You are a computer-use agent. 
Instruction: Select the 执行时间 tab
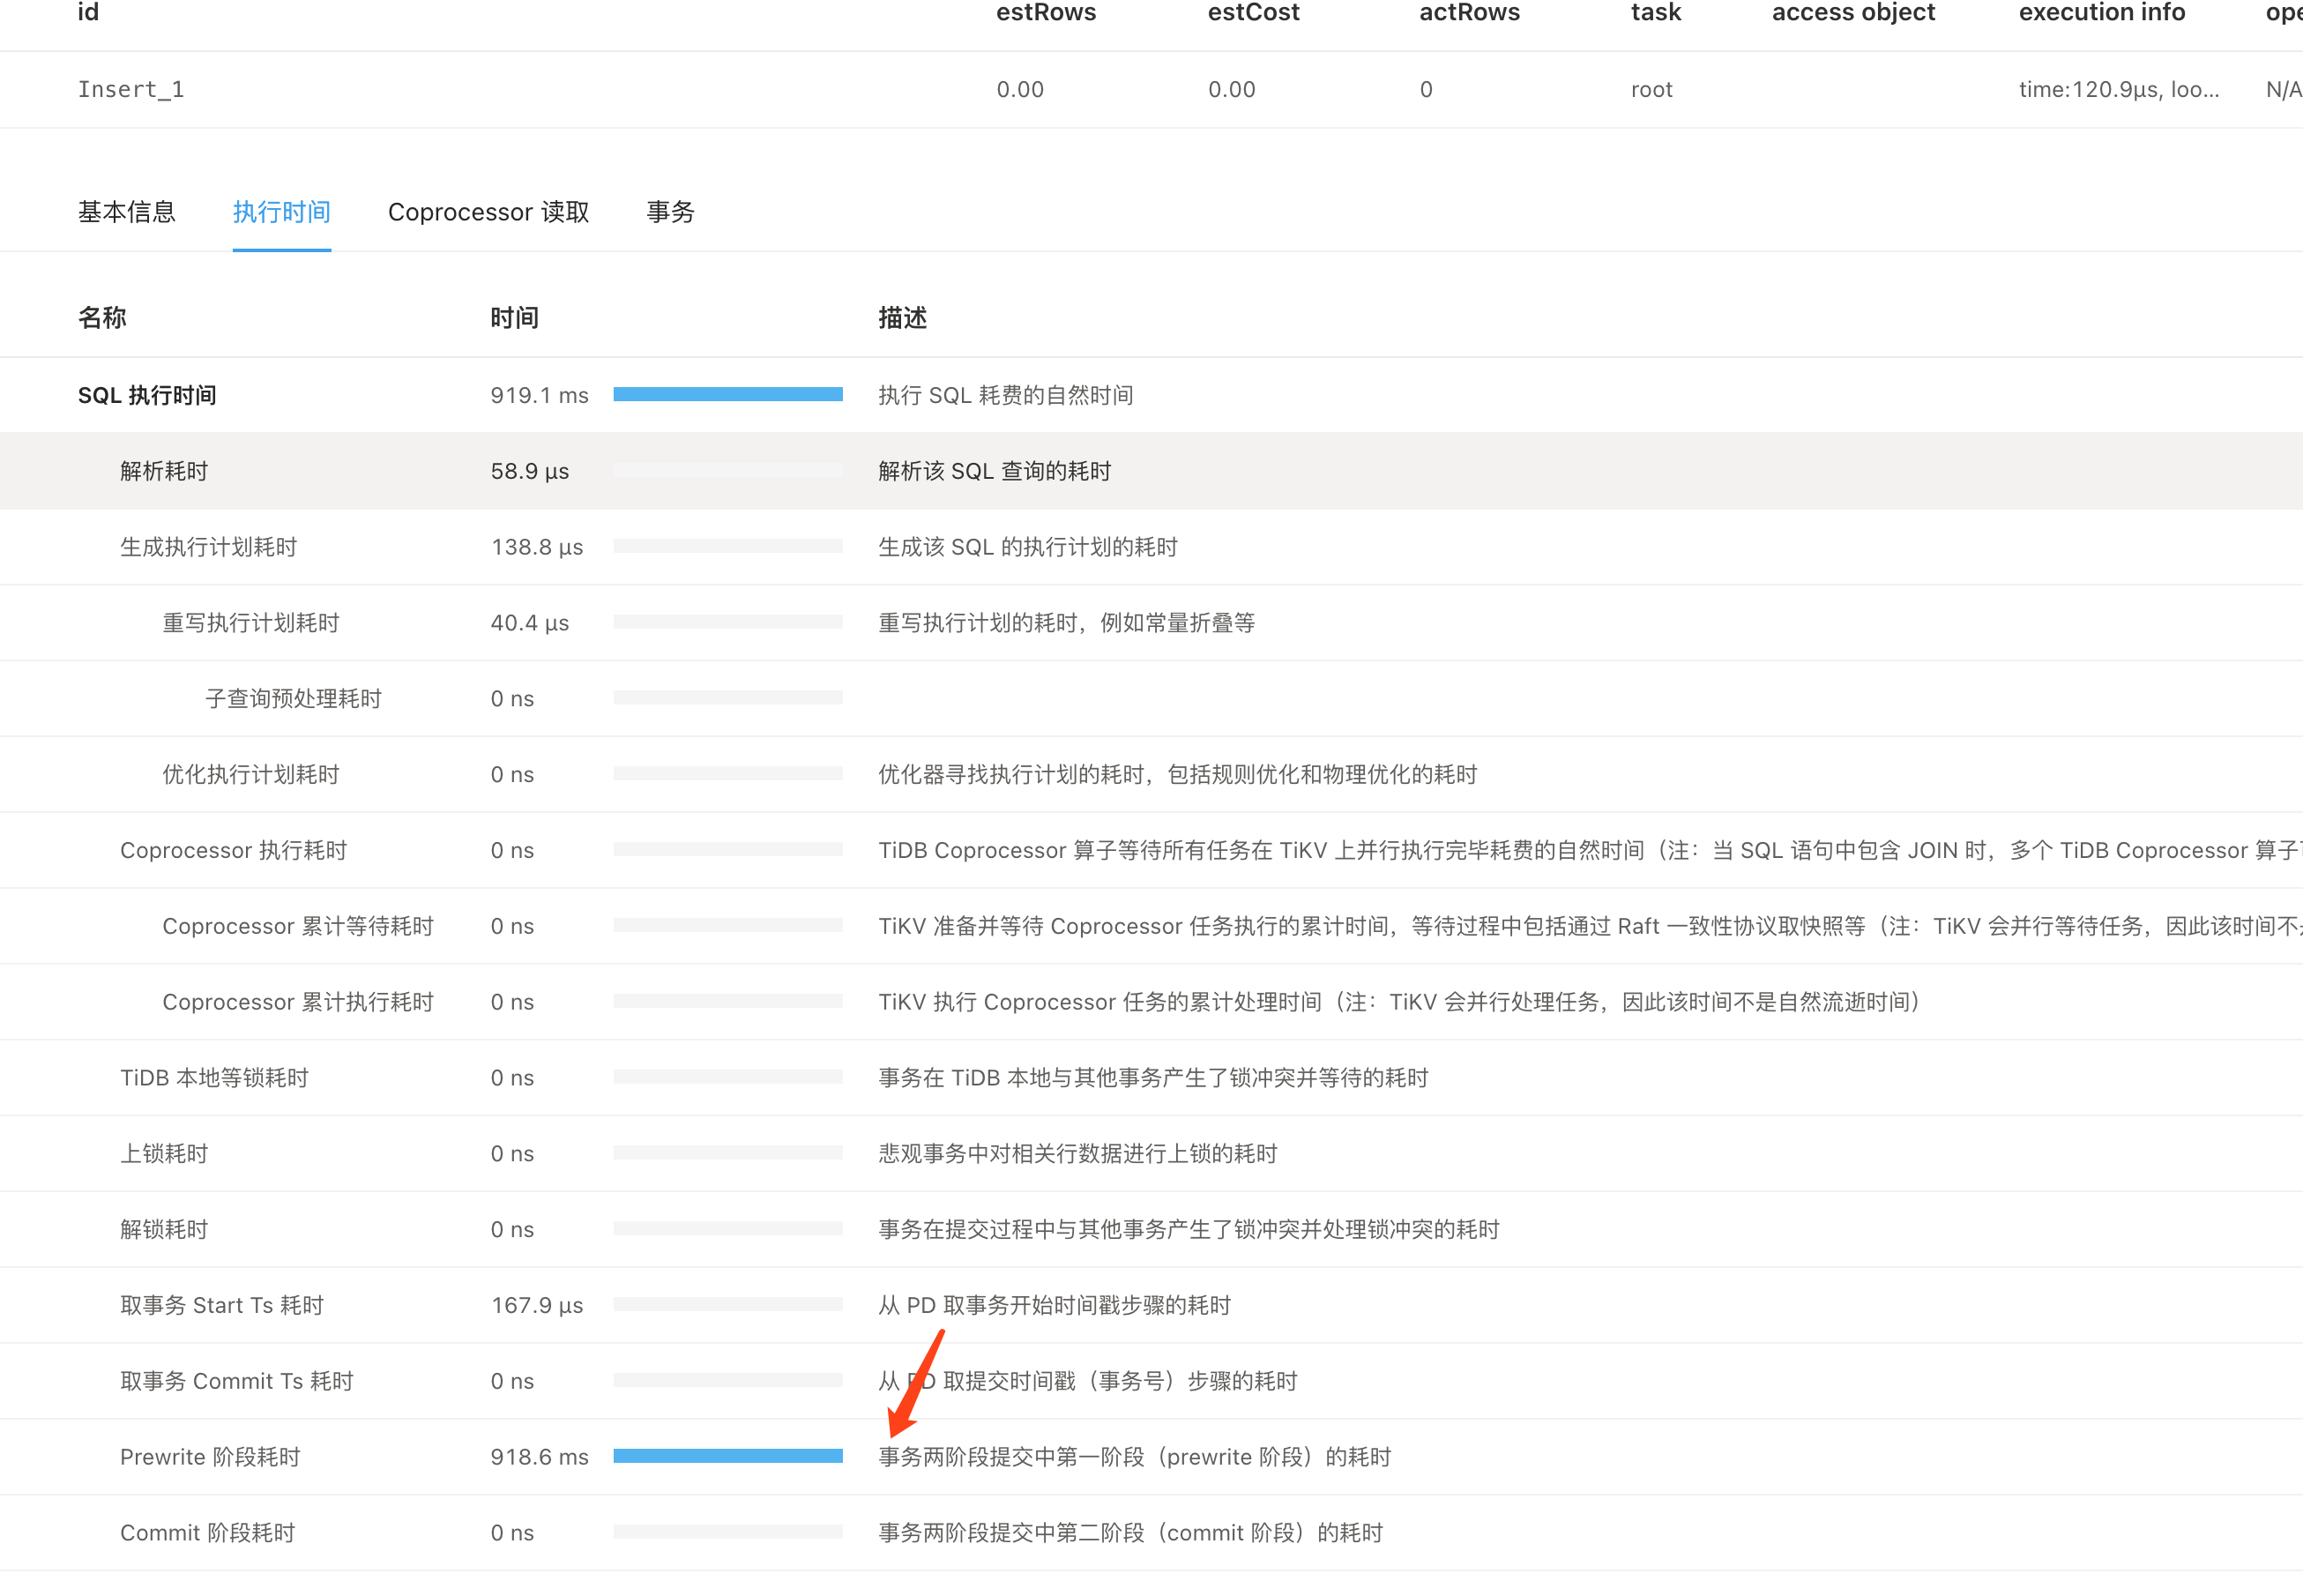pyautogui.click(x=282, y=212)
